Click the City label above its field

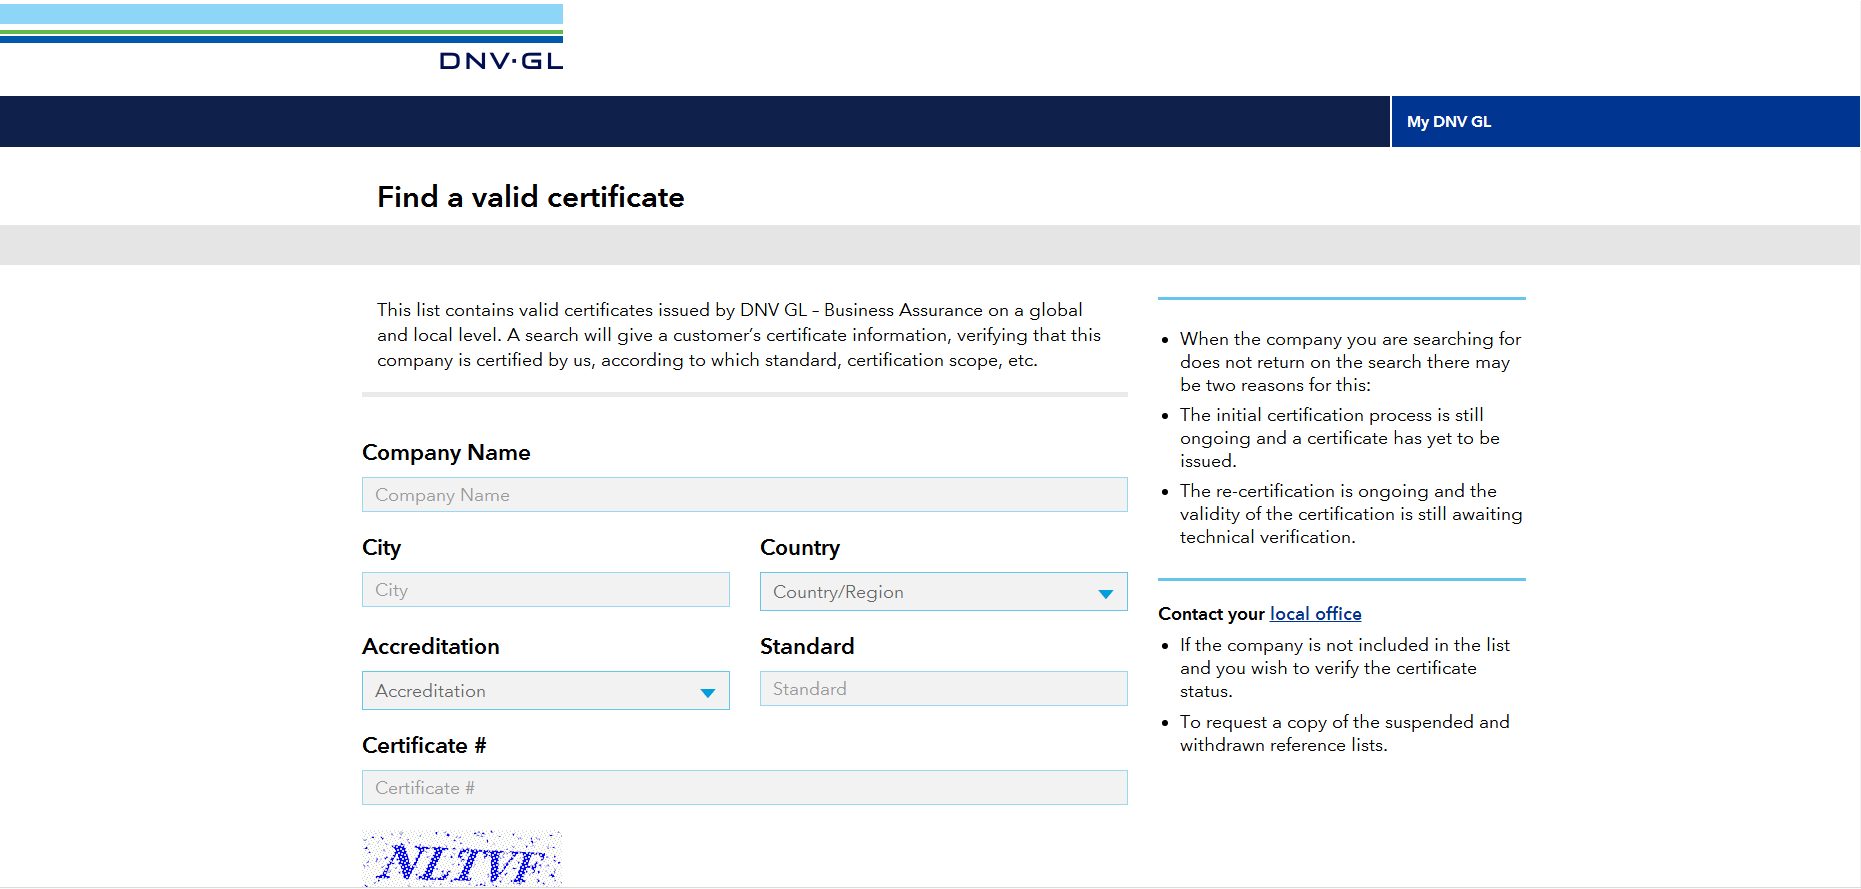[381, 548]
